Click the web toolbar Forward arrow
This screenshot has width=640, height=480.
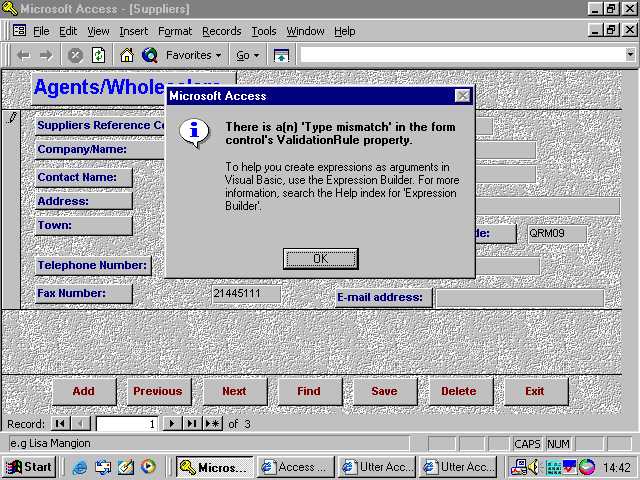[x=46, y=55]
